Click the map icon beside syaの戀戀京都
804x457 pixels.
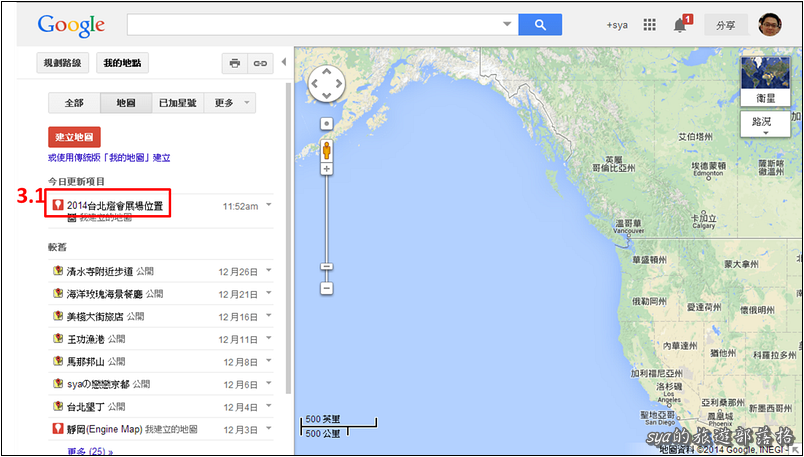click(x=58, y=383)
